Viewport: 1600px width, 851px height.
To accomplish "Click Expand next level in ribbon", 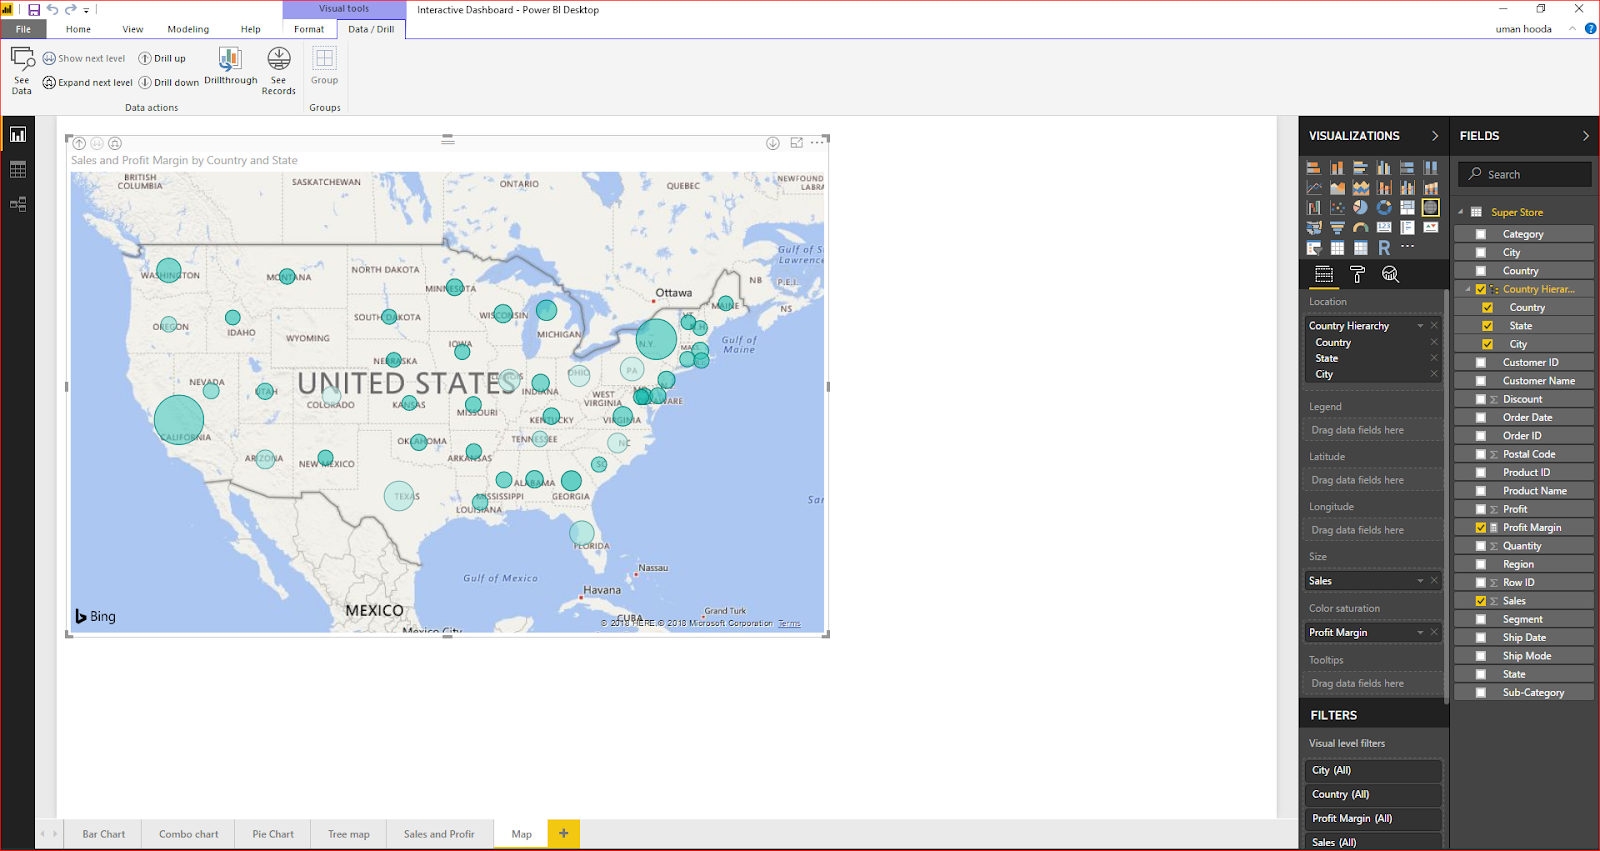I will pyautogui.click(x=88, y=83).
